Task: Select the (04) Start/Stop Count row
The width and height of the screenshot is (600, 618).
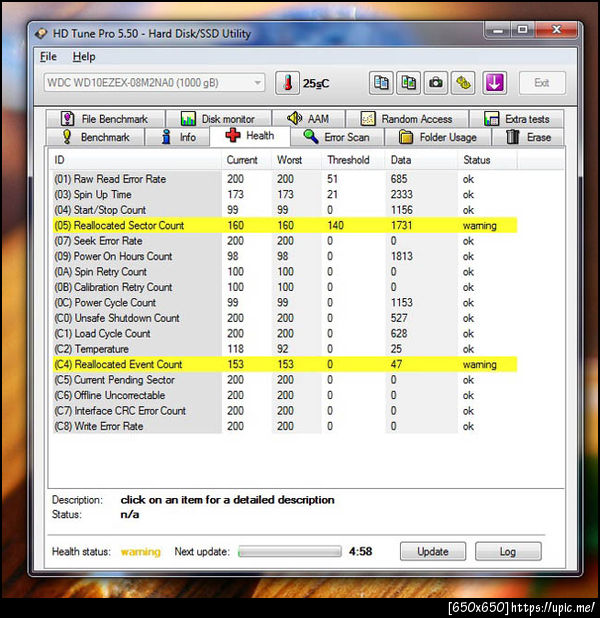Action: (285, 210)
